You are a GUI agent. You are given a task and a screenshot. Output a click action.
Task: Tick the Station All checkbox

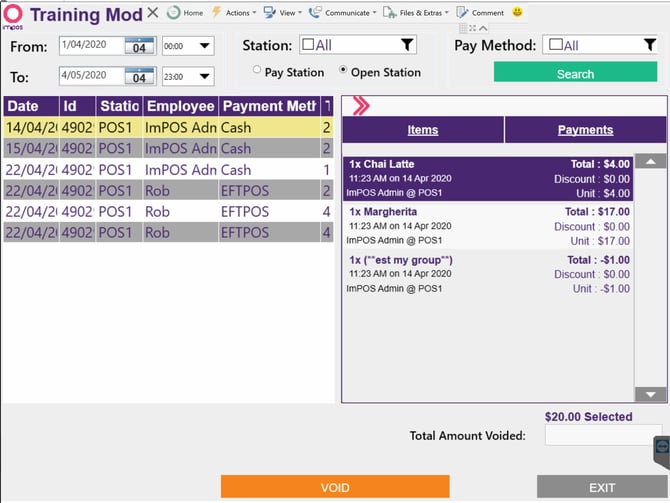tap(308, 44)
